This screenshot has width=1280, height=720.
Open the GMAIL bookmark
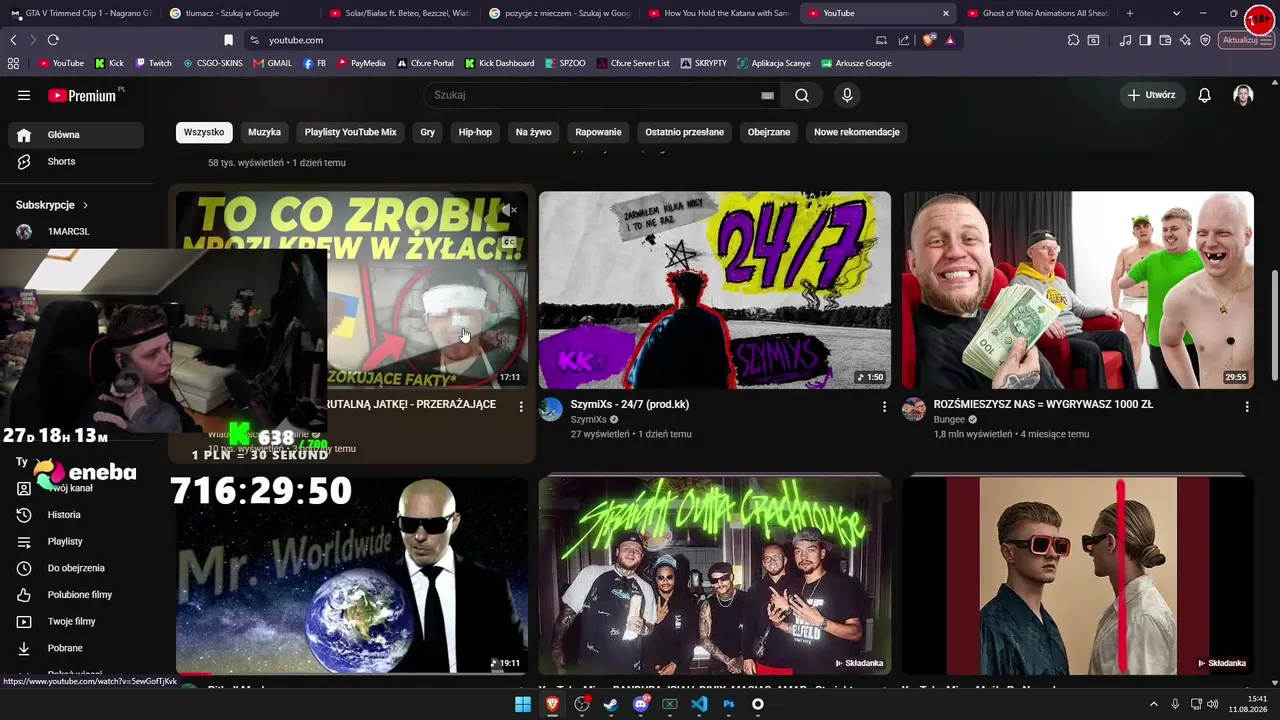(272, 63)
